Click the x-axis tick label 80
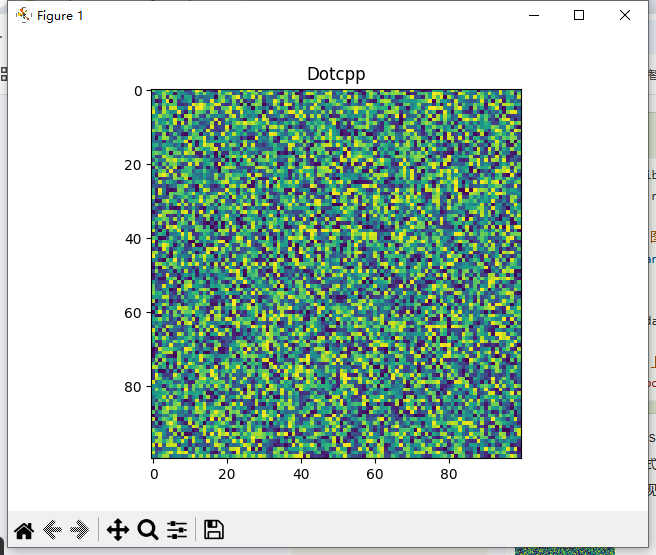 [x=448, y=474]
